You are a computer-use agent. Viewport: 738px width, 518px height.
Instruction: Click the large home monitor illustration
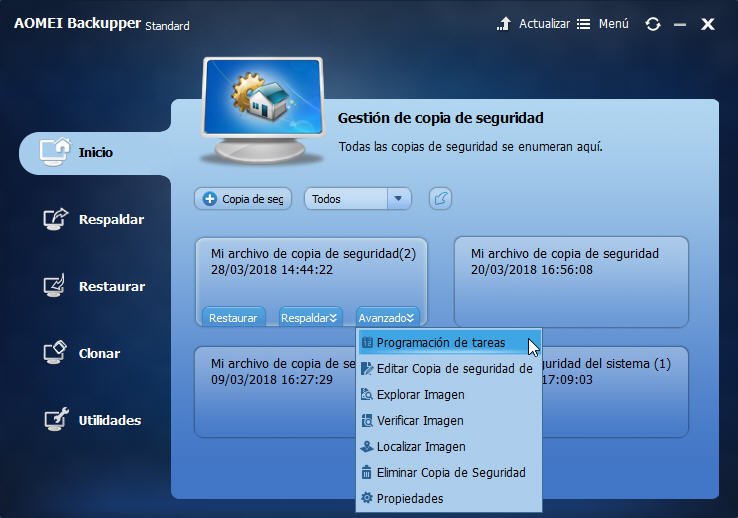coord(263,111)
